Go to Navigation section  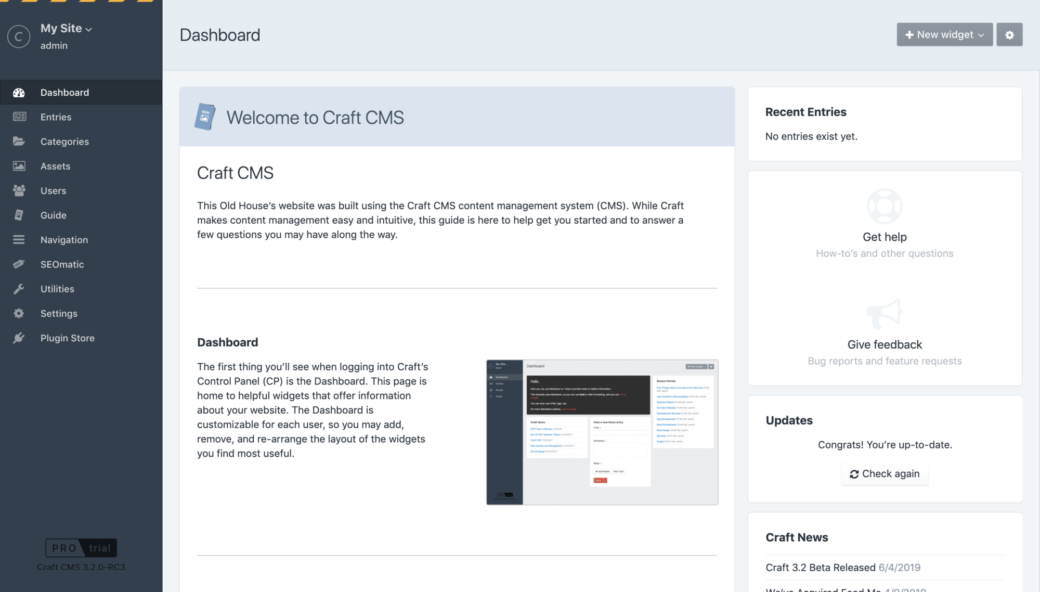tap(81, 239)
